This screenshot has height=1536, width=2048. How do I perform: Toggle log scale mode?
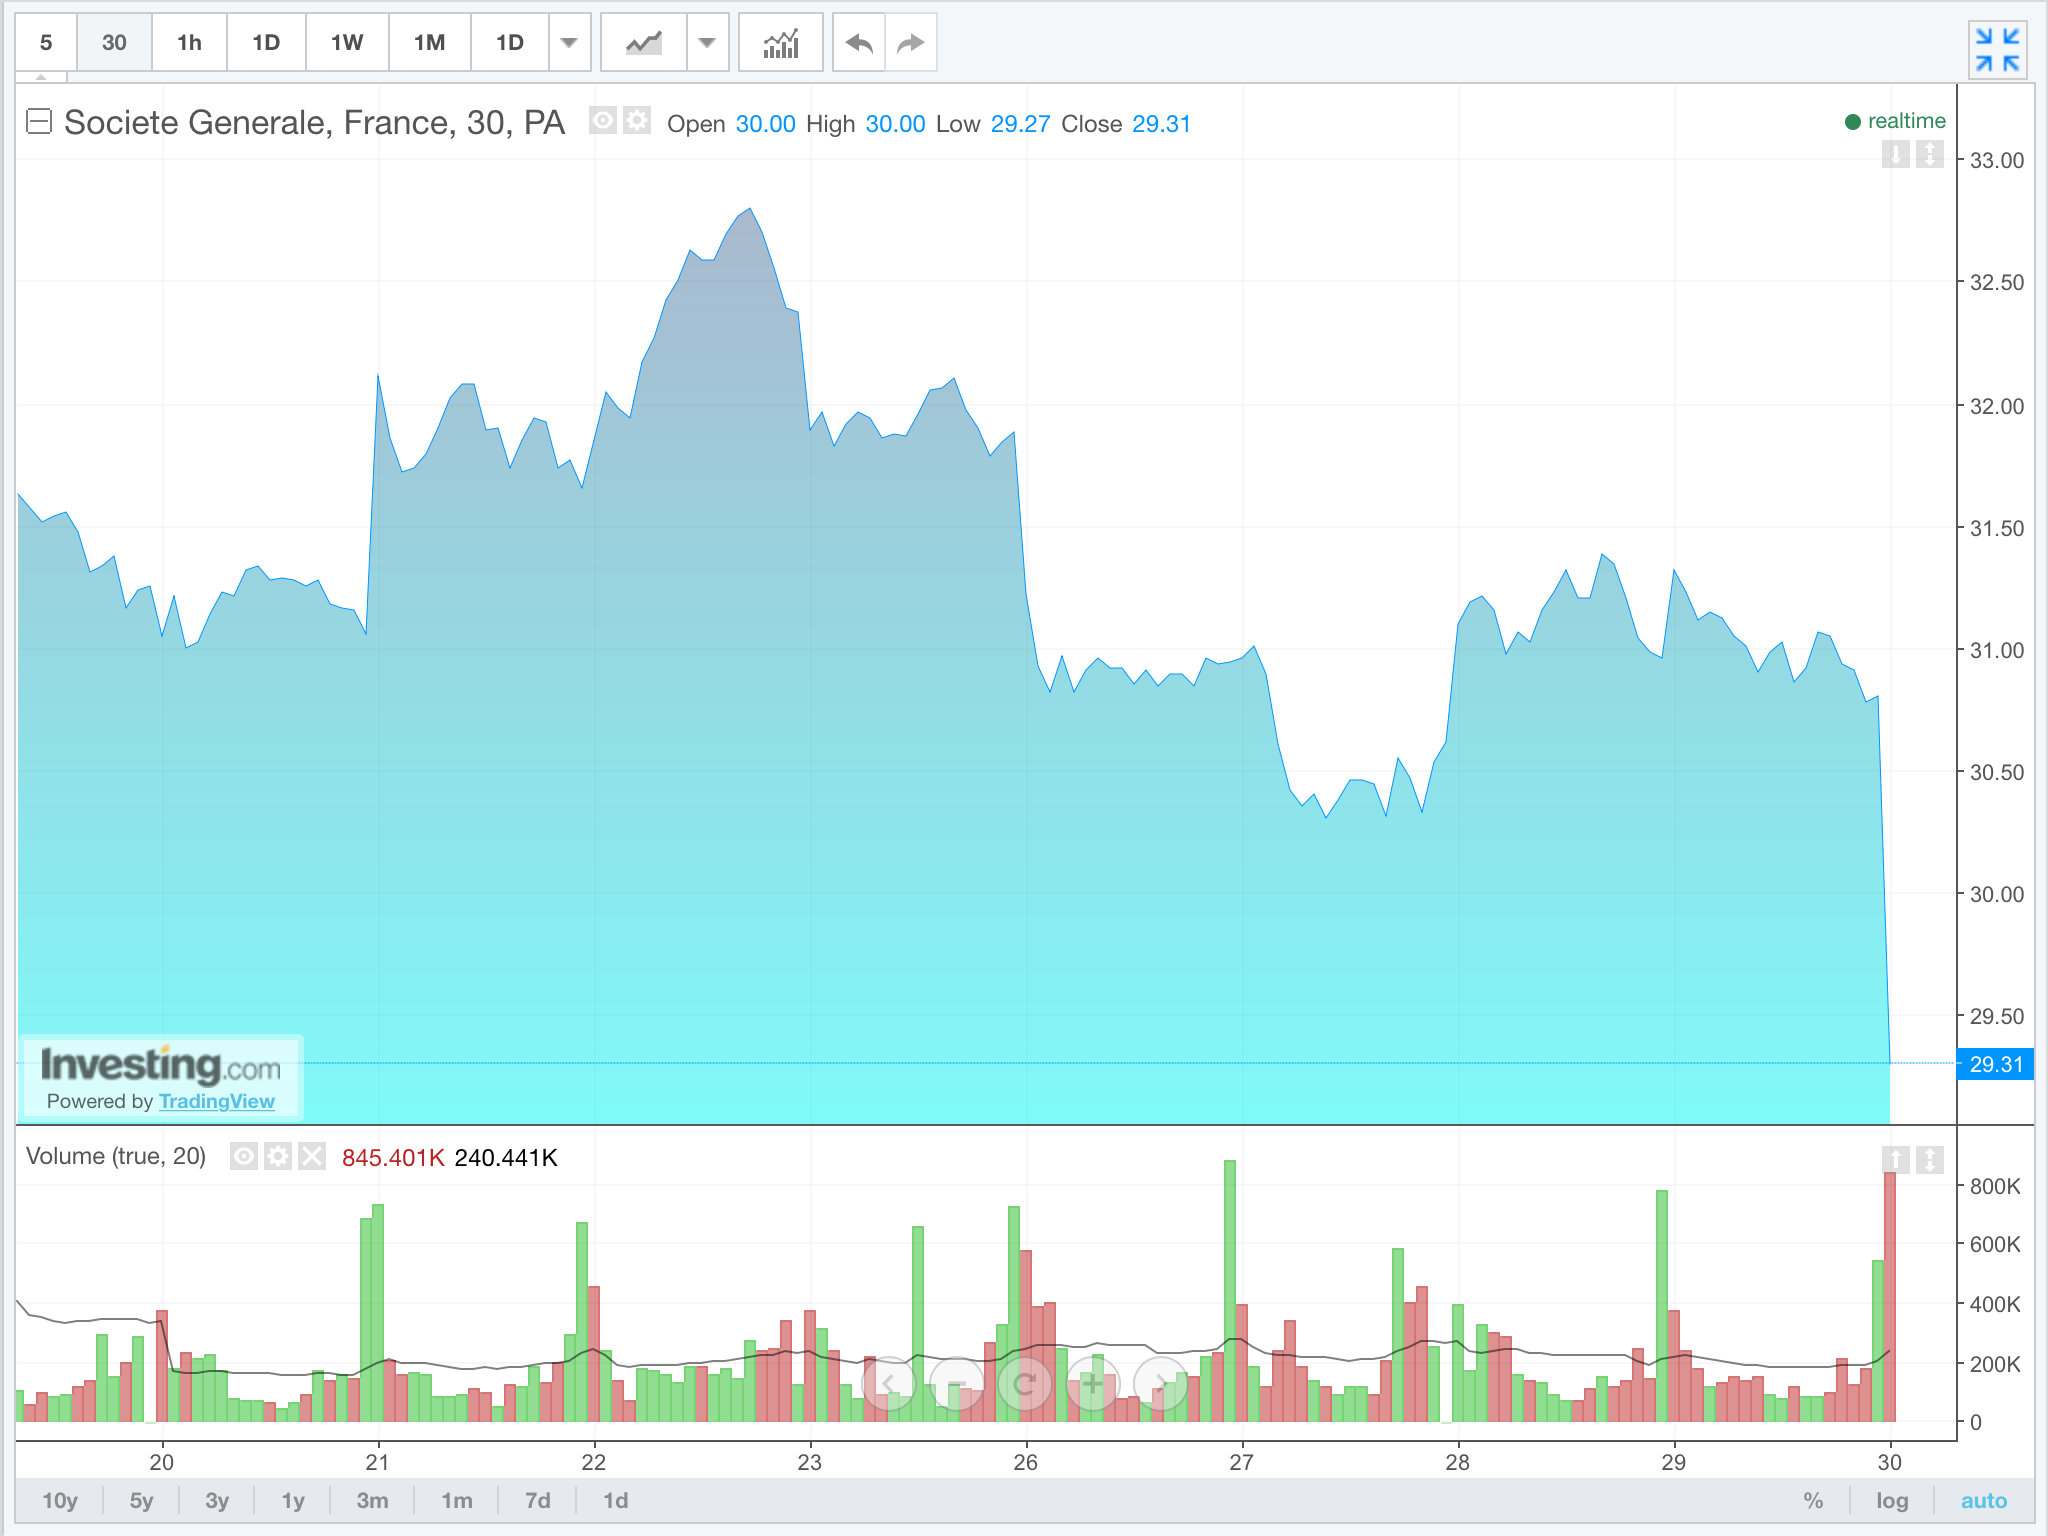(x=1892, y=1500)
